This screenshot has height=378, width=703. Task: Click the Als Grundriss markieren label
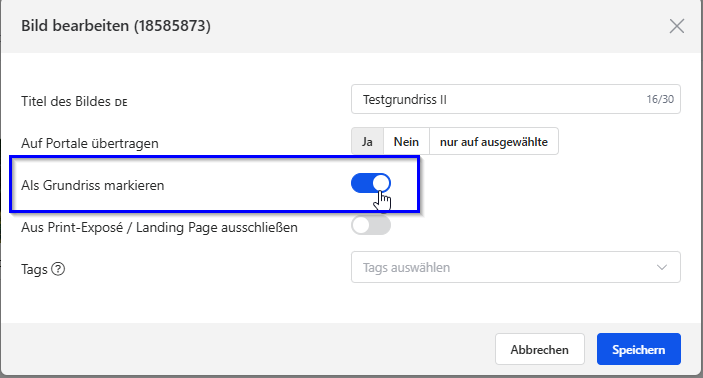pyautogui.click(x=93, y=185)
